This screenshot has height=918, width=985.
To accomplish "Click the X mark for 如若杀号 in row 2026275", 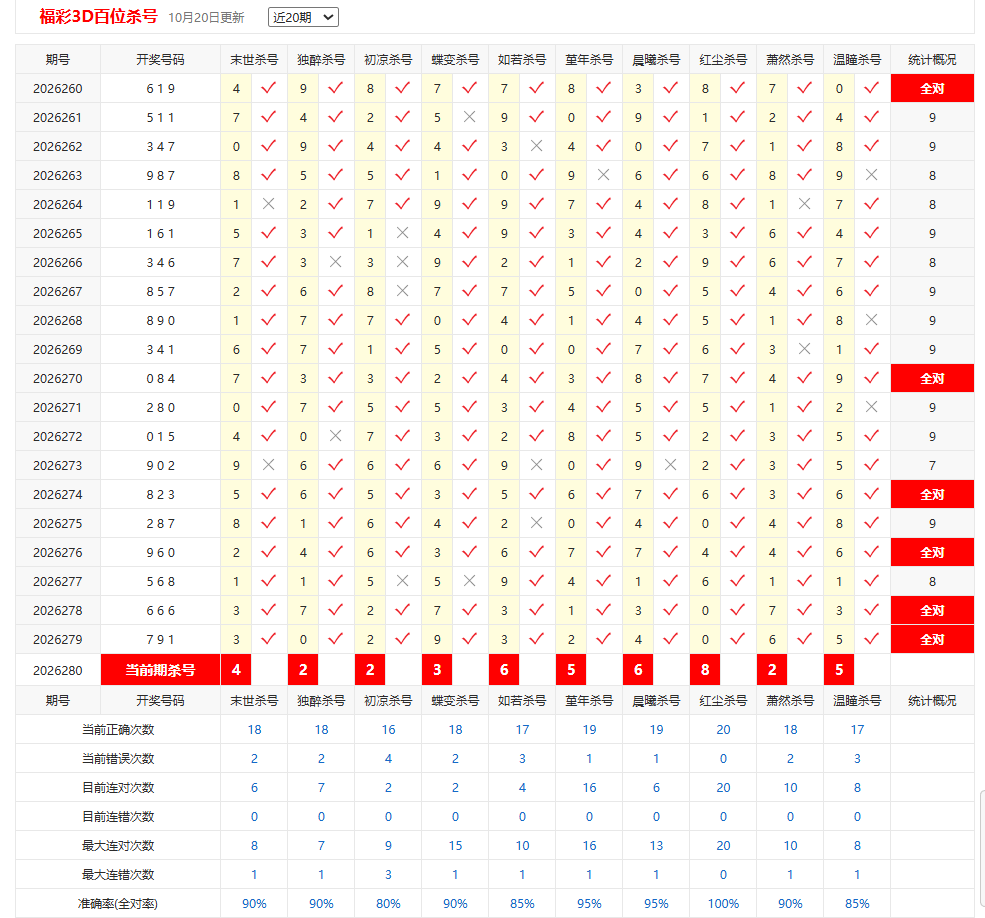I will click(536, 523).
